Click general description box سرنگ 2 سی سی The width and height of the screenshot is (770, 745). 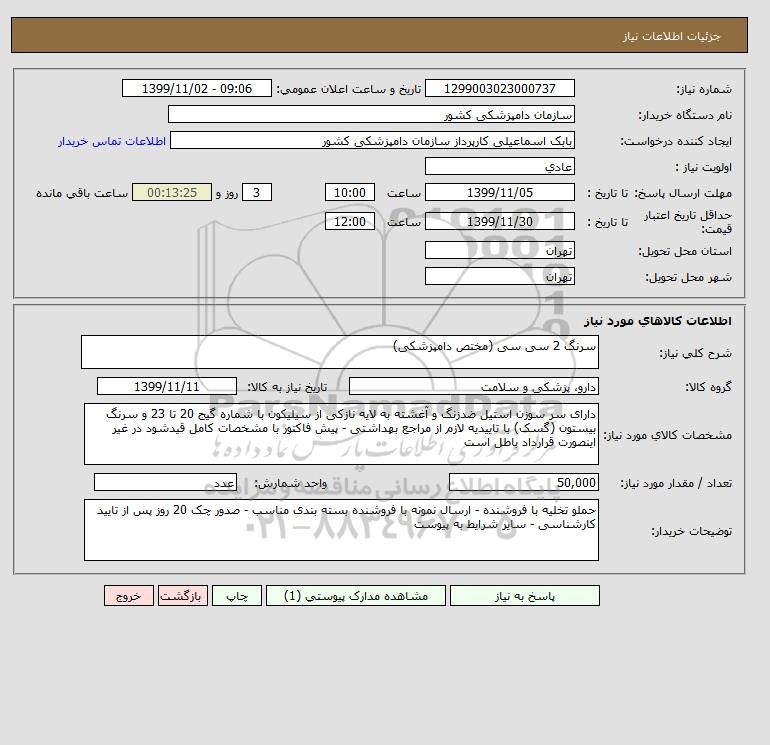pyautogui.click(x=340, y=352)
